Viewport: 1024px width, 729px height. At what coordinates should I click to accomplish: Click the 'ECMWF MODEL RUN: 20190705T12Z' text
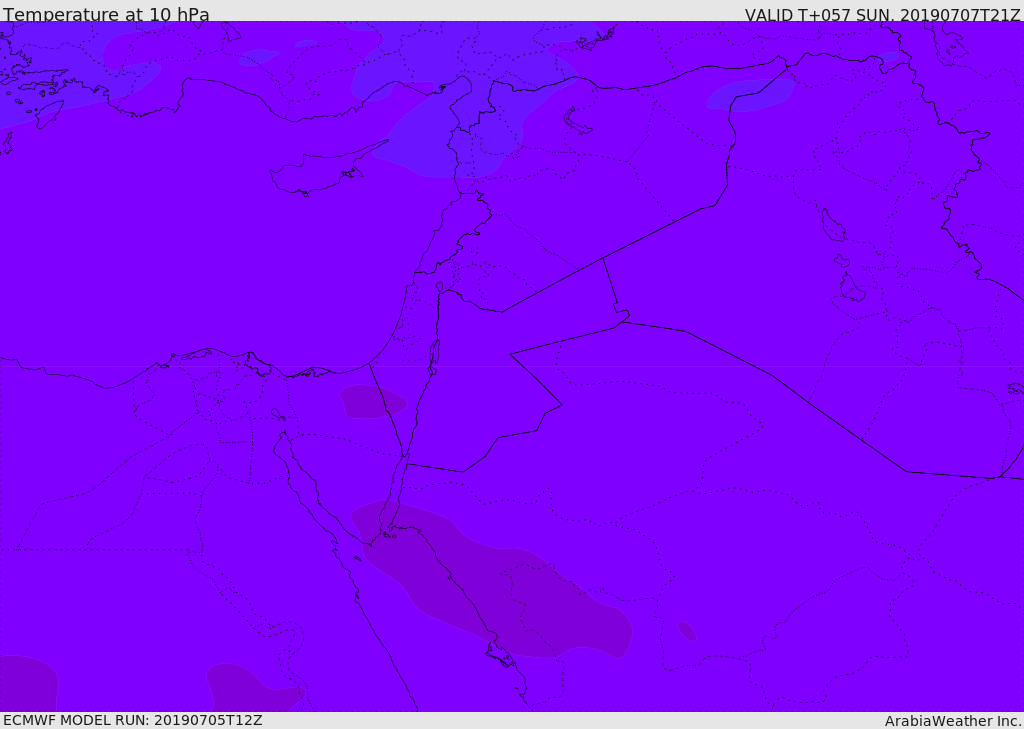point(133,720)
